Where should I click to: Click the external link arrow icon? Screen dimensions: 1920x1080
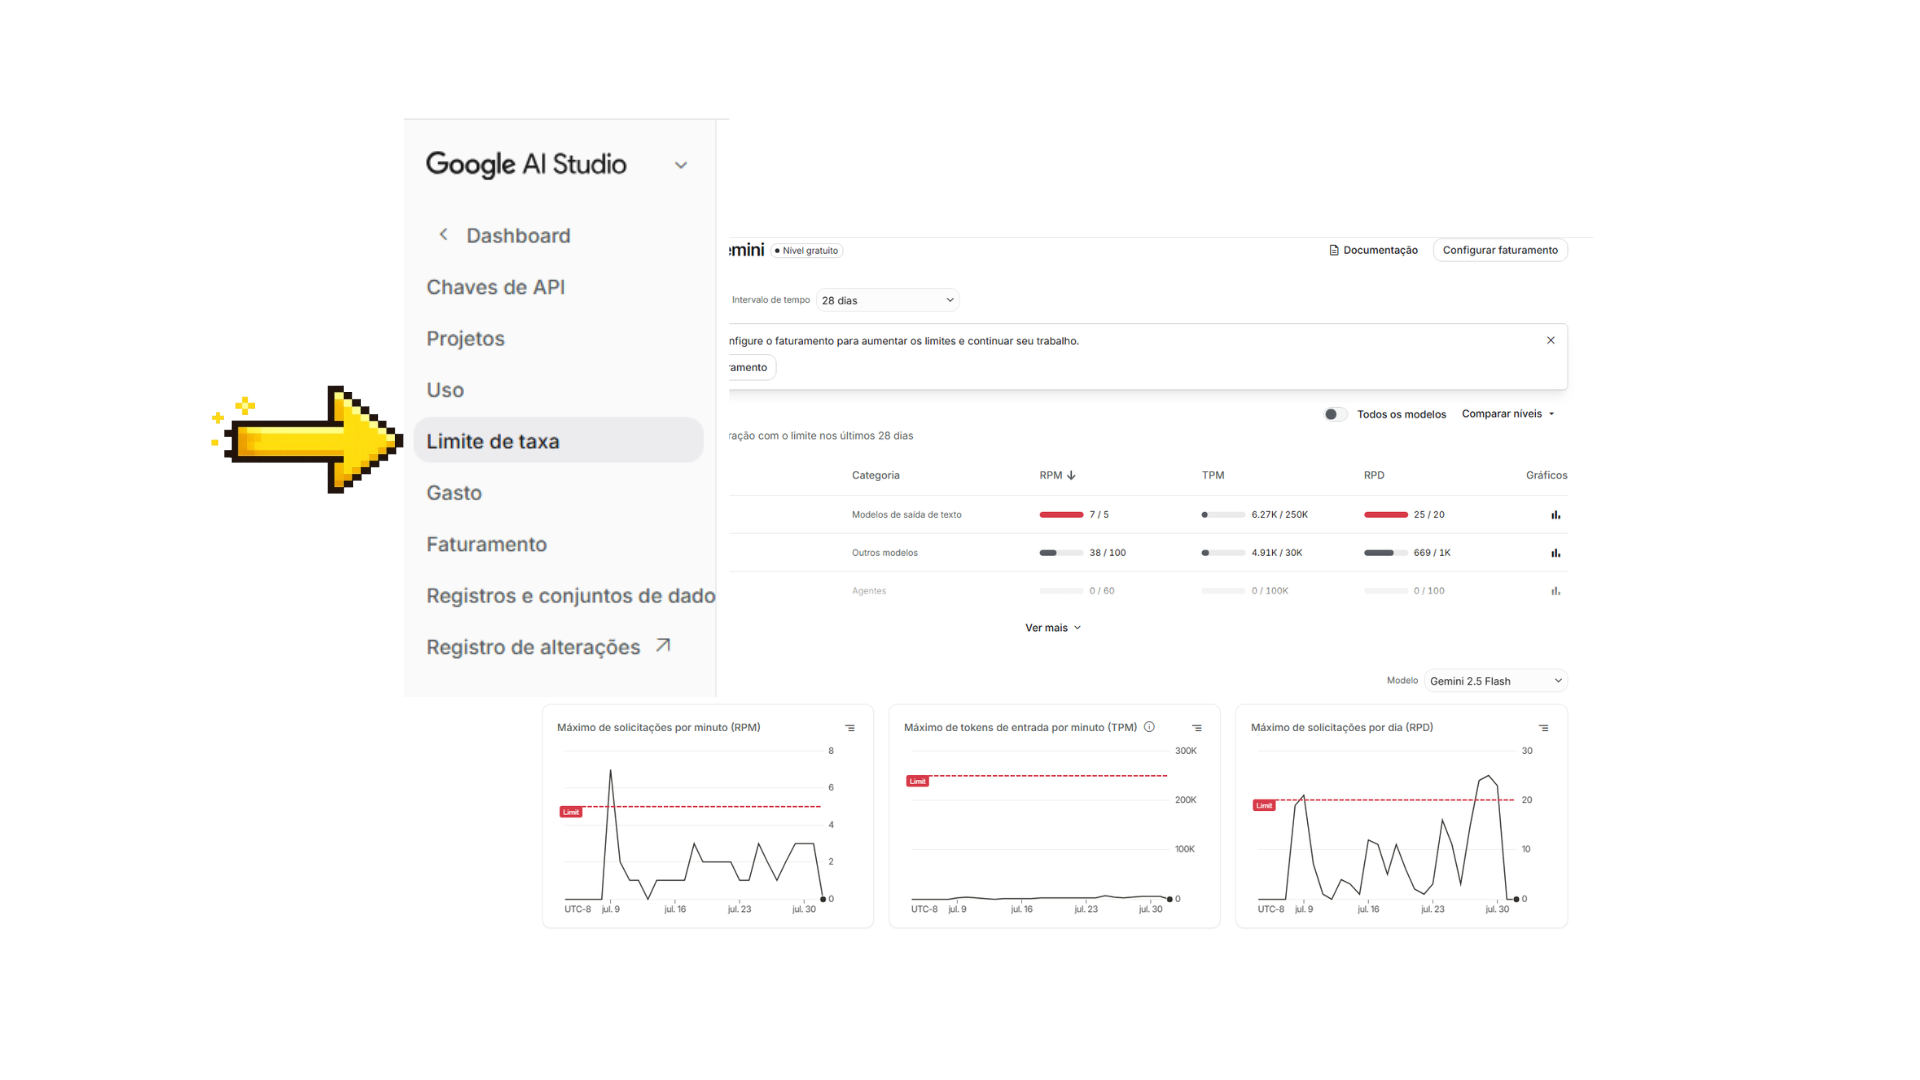coord(663,646)
